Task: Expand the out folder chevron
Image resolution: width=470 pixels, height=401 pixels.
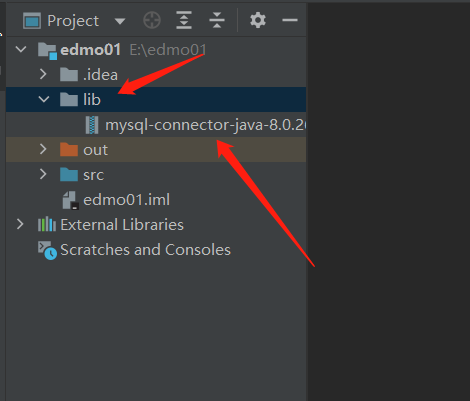Action: click(x=43, y=149)
